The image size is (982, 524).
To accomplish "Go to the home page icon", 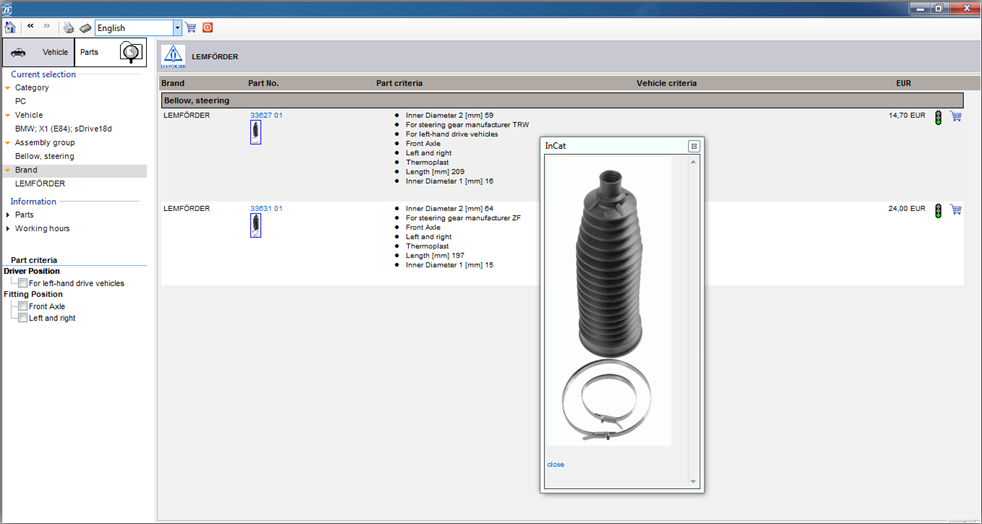I will (10, 28).
